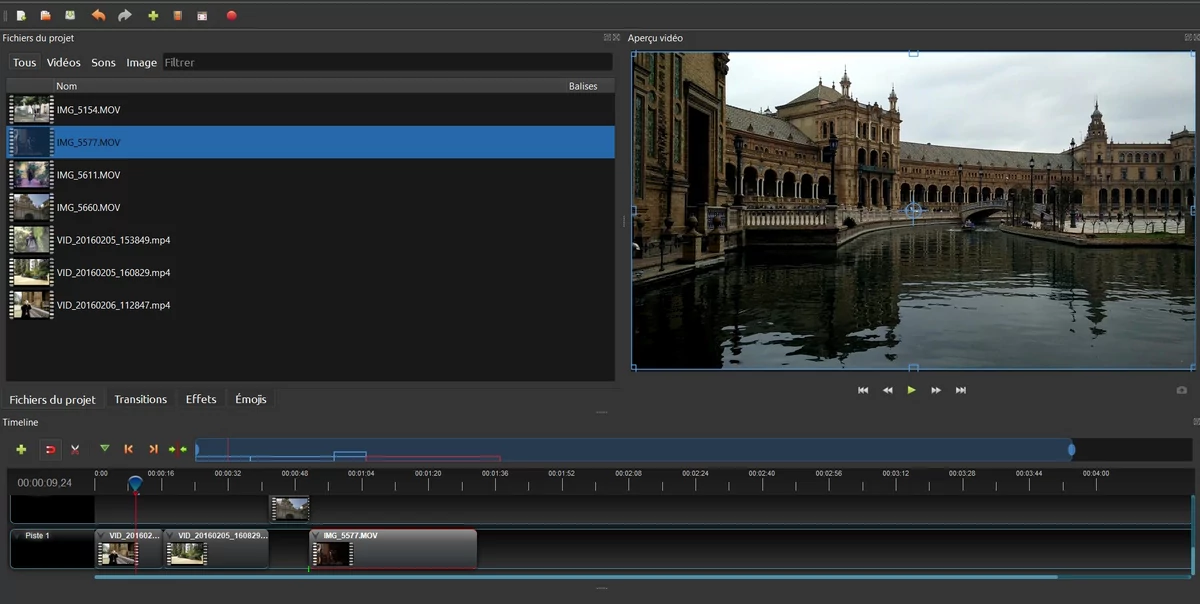Play the video preview
This screenshot has height=604, width=1200.
[911, 390]
